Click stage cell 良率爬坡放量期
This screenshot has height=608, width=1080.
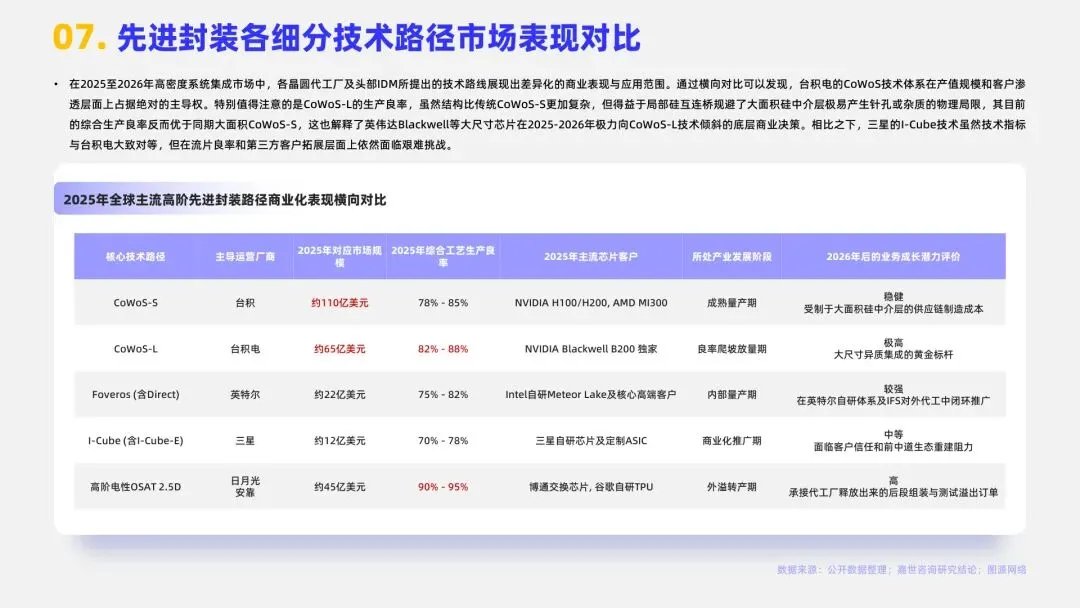(731, 348)
